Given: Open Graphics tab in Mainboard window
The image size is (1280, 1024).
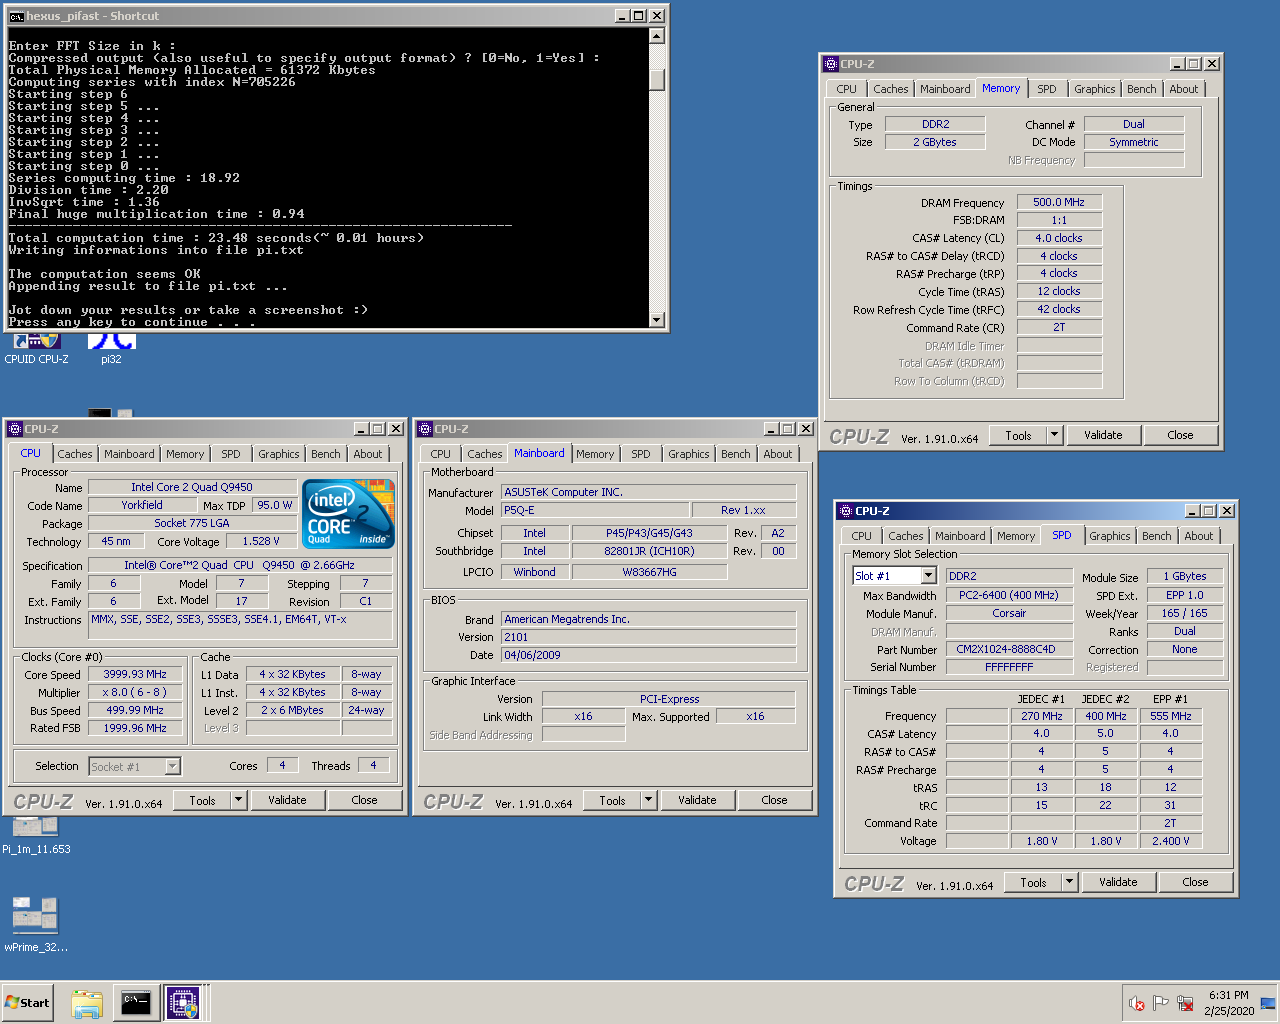Looking at the screenshot, I should 689,454.
